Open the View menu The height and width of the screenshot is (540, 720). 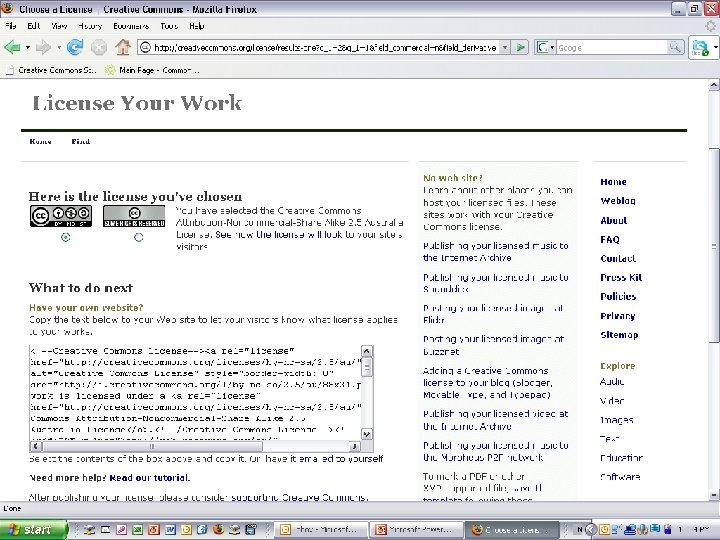click(59, 26)
